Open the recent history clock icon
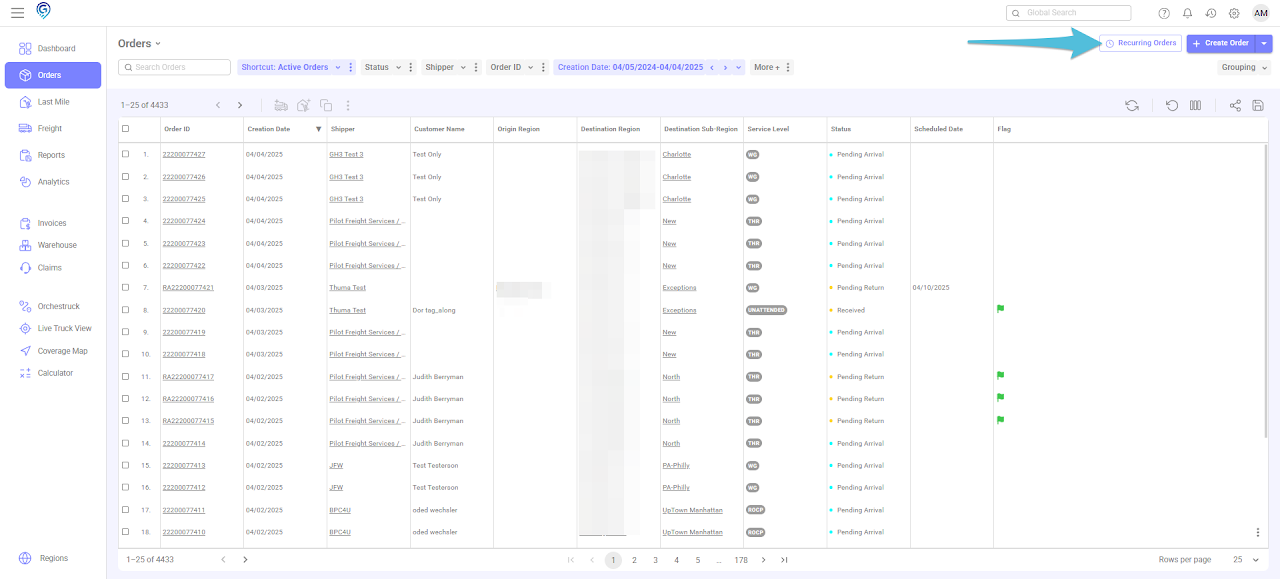Viewport: 1280px width, 579px height. point(1211,13)
